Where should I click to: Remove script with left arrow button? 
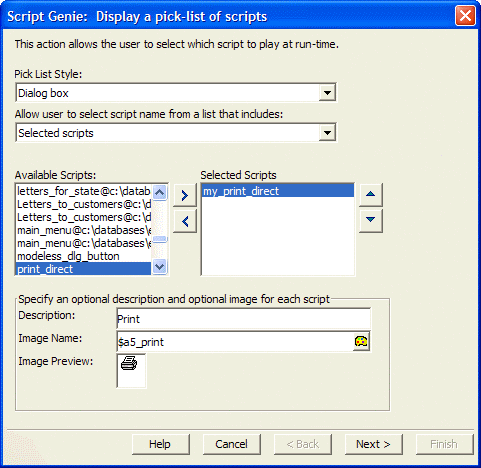pyautogui.click(x=185, y=221)
